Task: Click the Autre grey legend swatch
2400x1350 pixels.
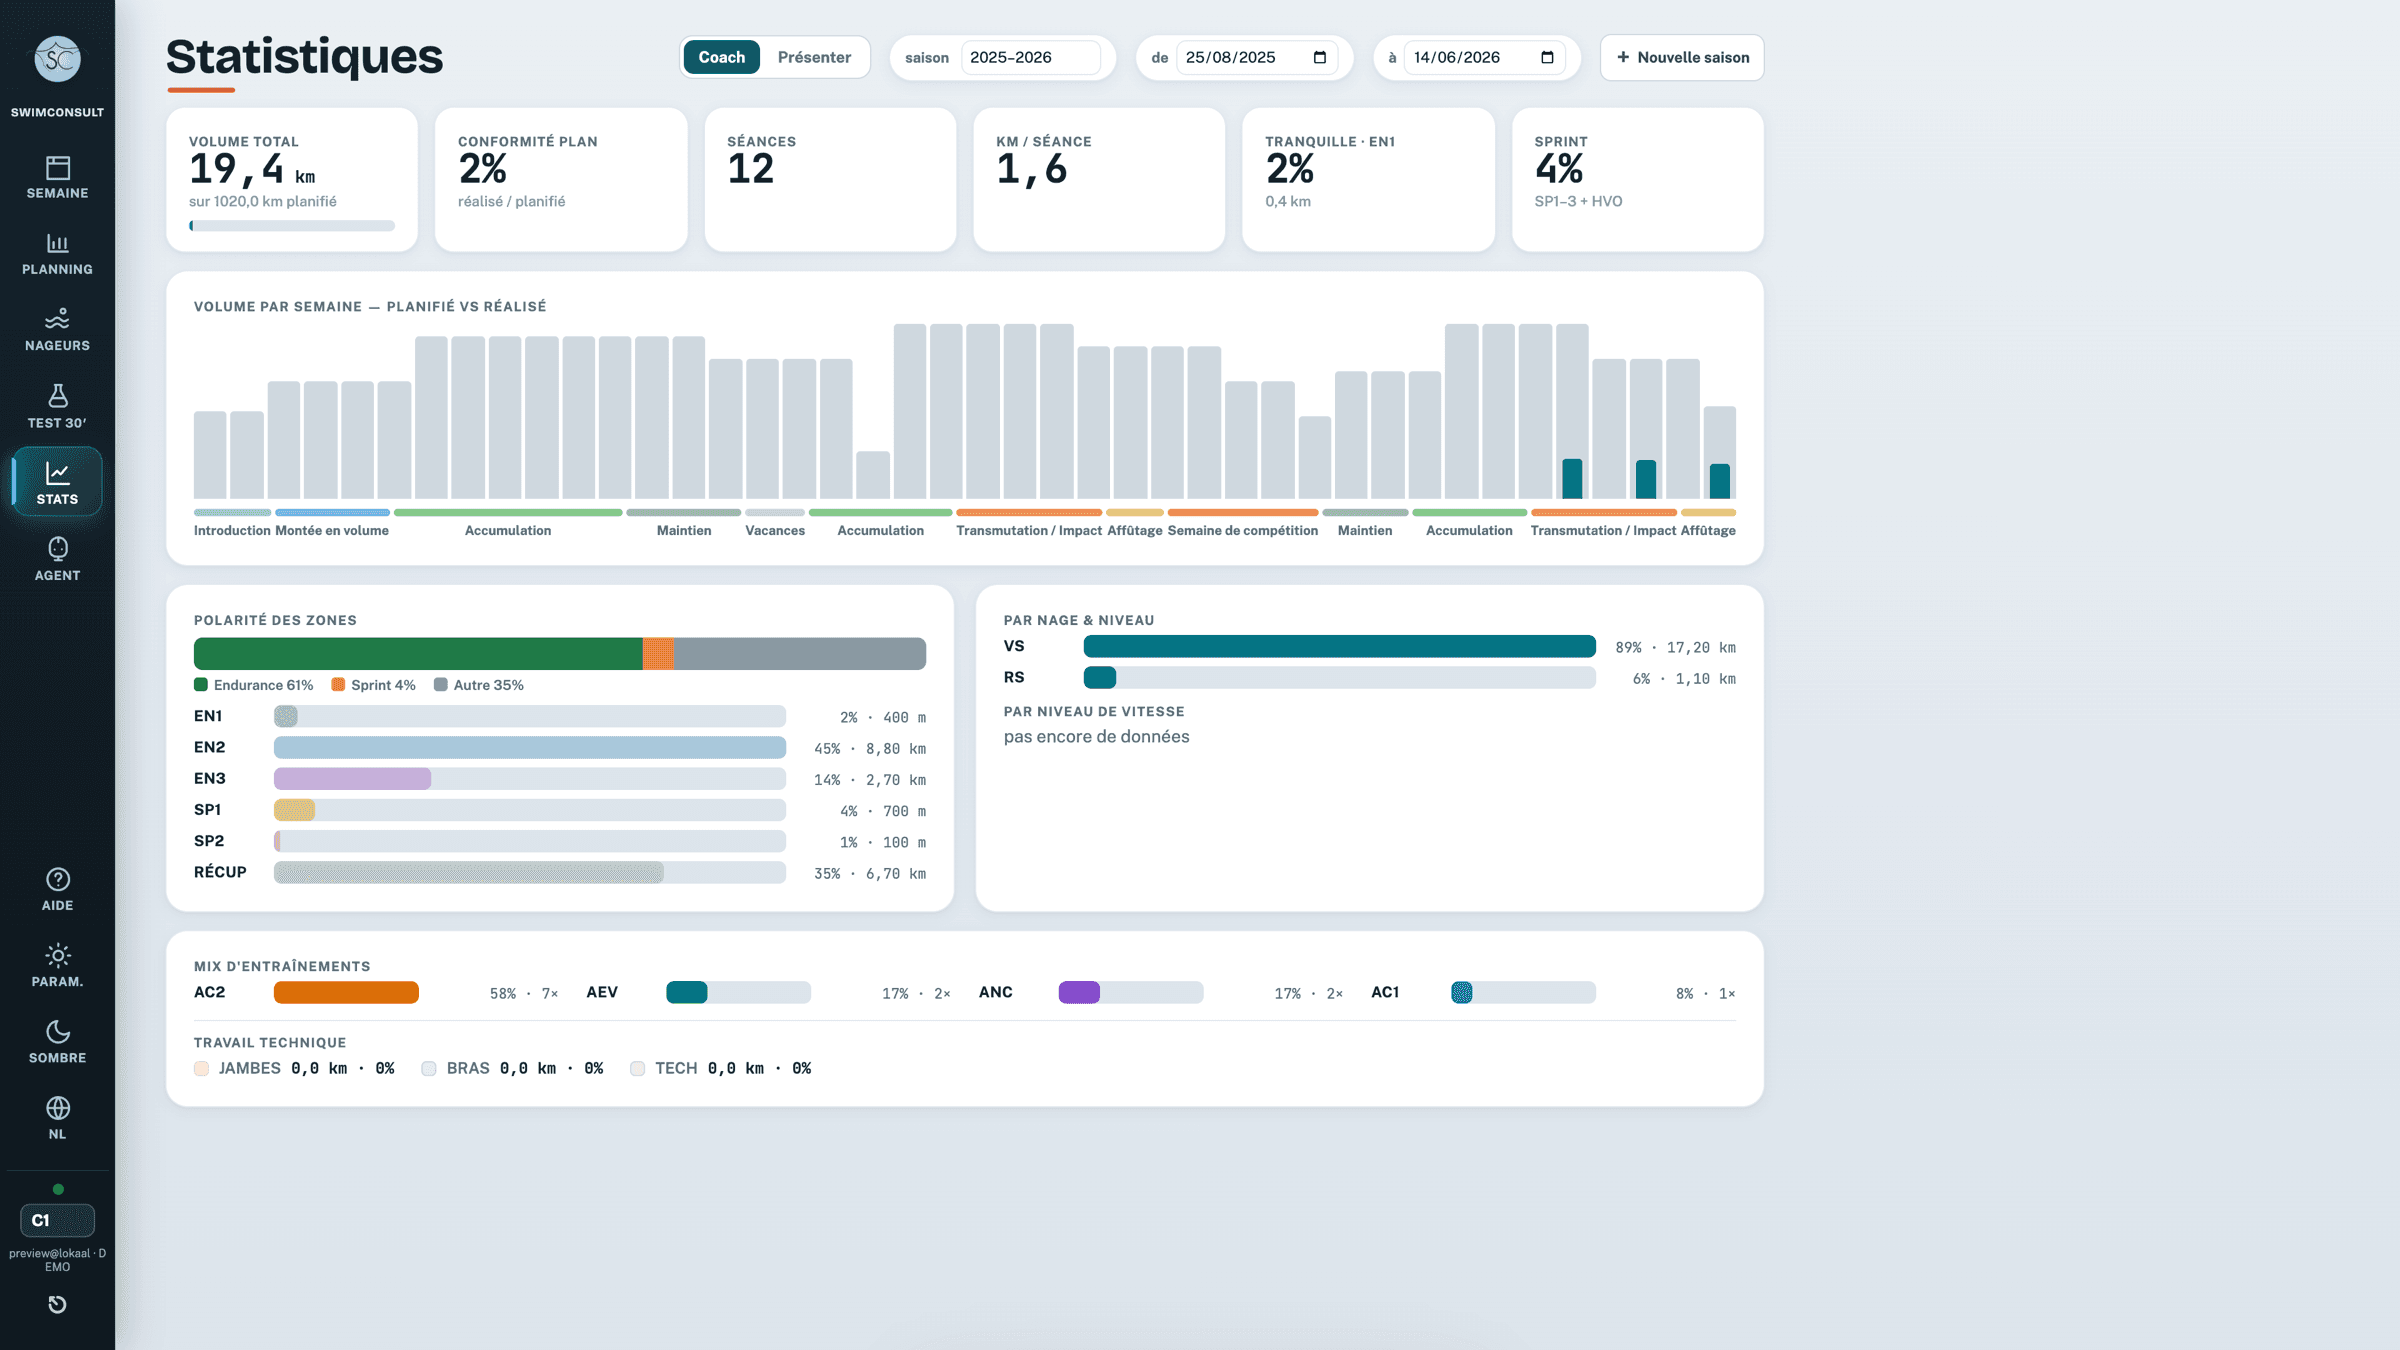Action: pos(441,685)
